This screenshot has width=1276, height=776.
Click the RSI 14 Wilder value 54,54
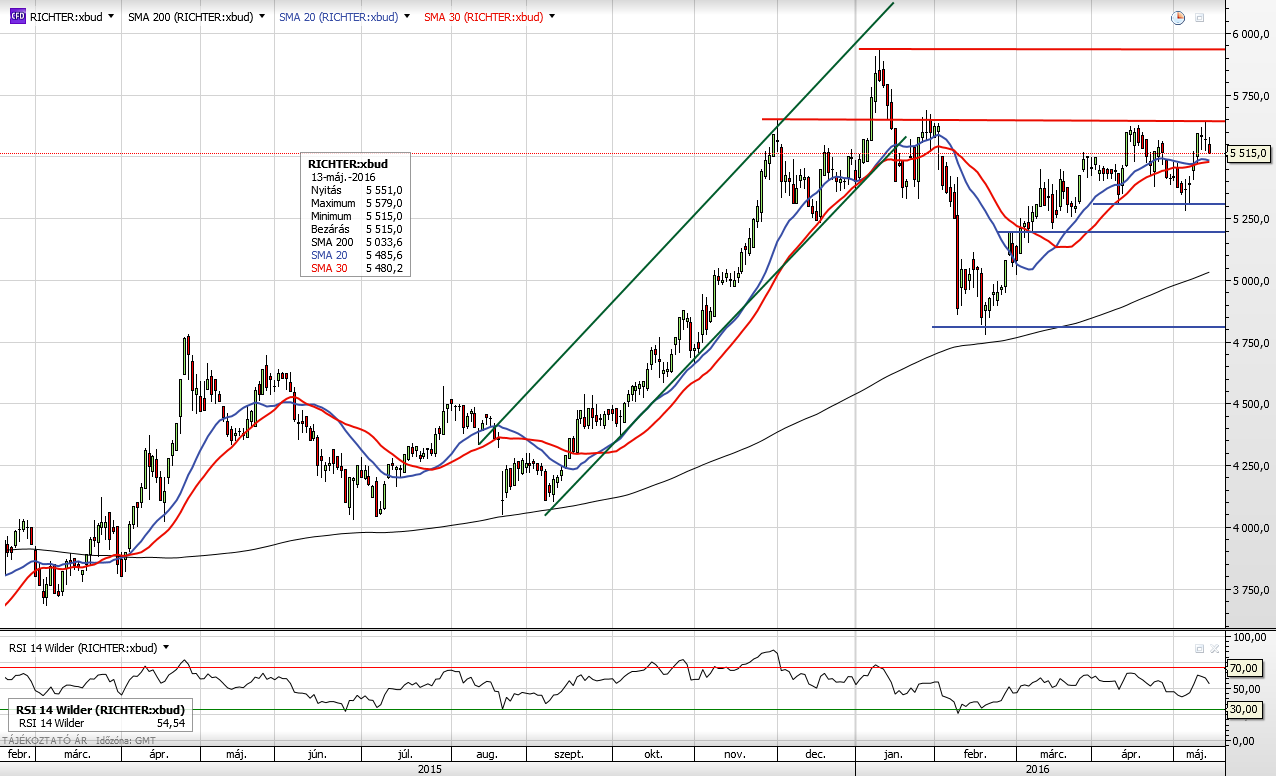[170, 722]
